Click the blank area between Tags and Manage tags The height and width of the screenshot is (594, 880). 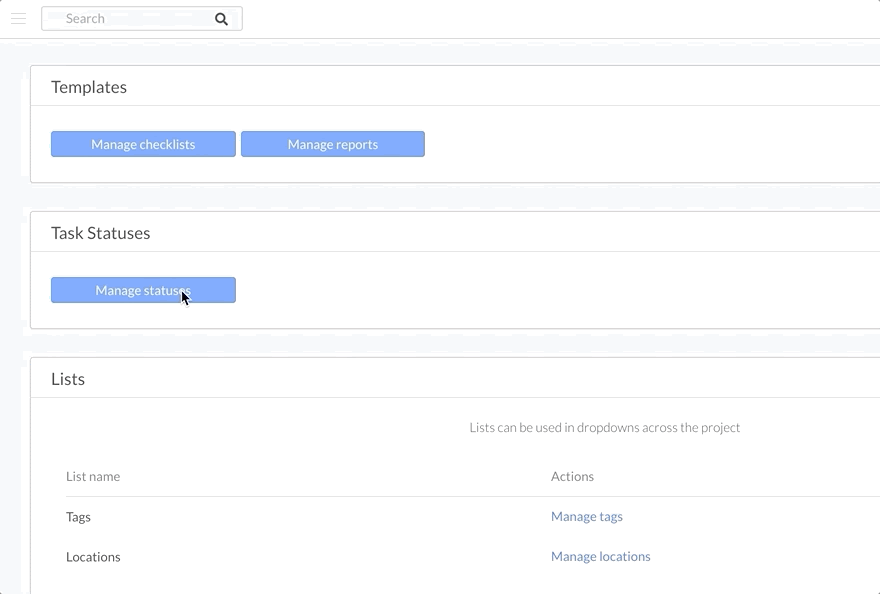320,517
